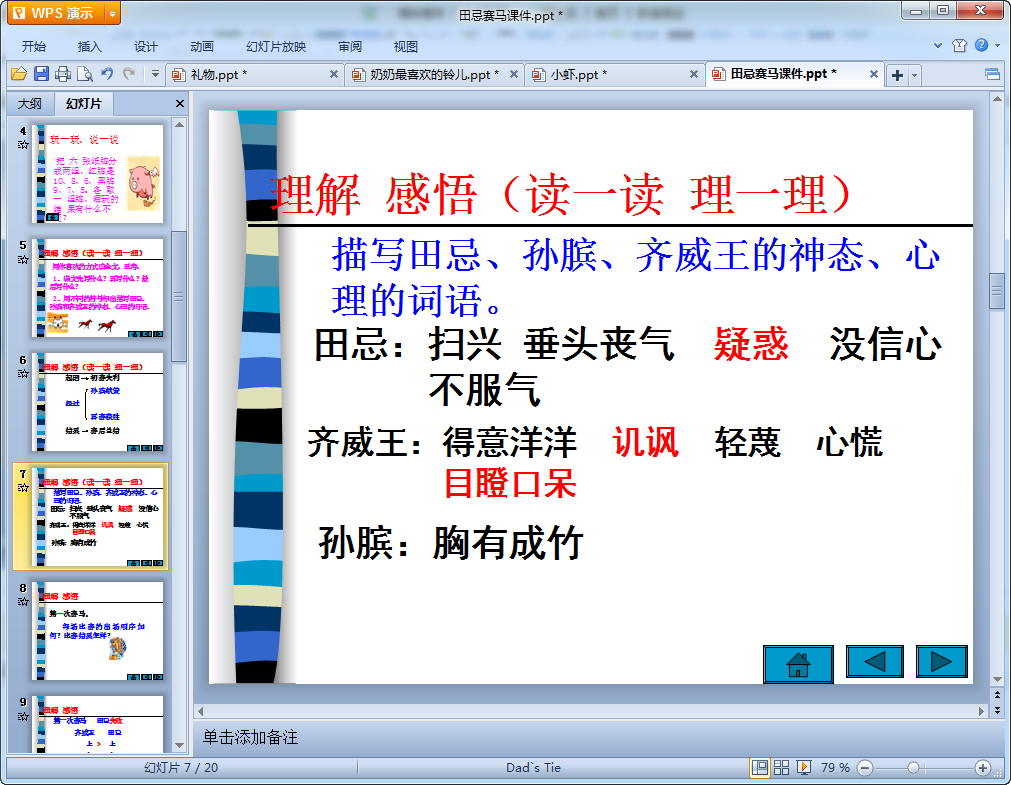
Task: Start slideshow from status bar play icon
Action: (803, 768)
